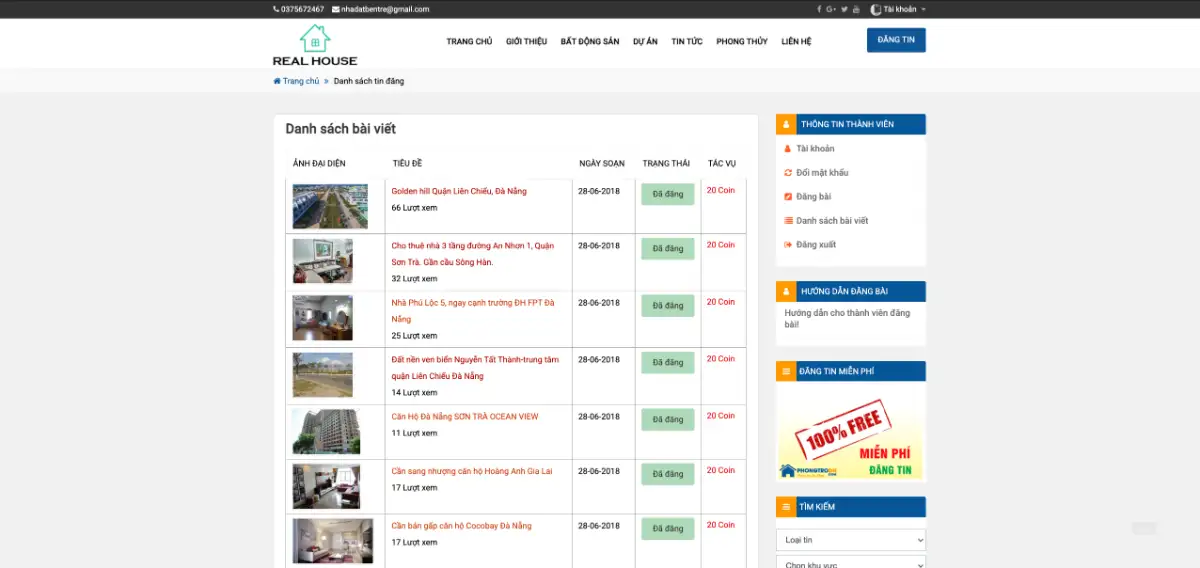This screenshot has width=1200, height=568.
Task: Click the refresh icon beside Đổi mật khẩu
Action: [x=788, y=172]
